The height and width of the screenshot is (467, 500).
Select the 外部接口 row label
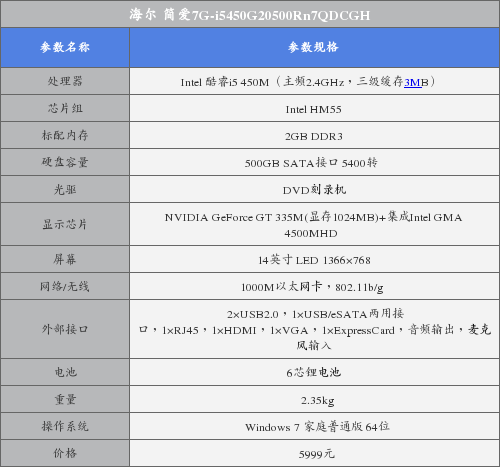[x=65, y=329]
